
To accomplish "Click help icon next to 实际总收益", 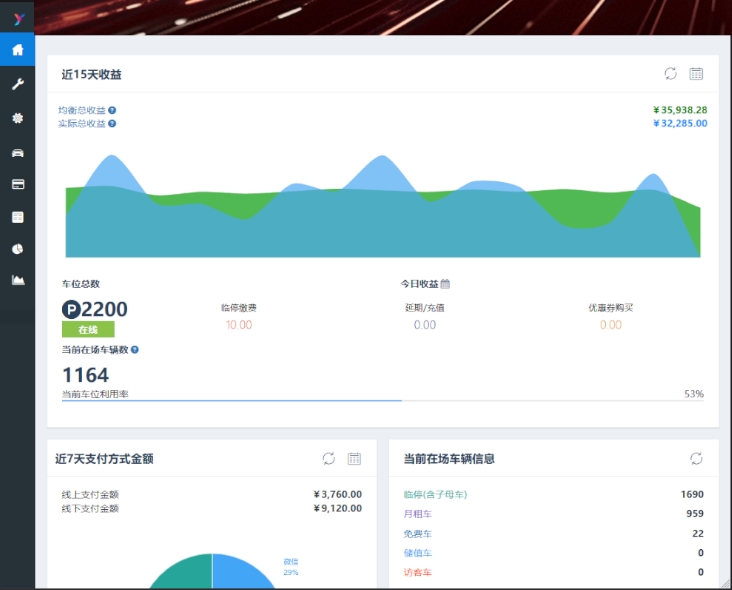I will click(x=112, y=124).
